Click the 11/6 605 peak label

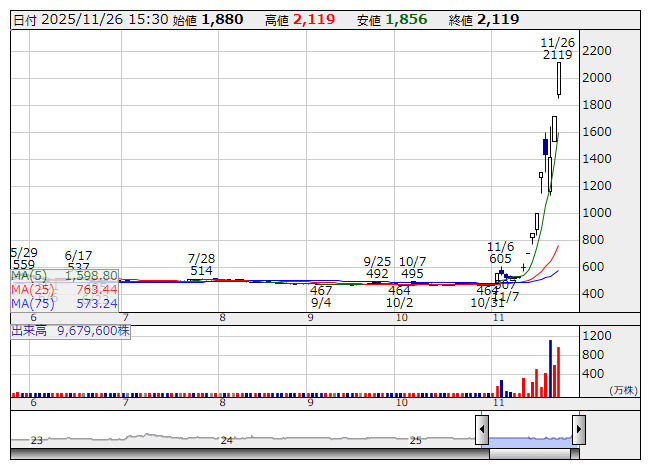[500, 252]
